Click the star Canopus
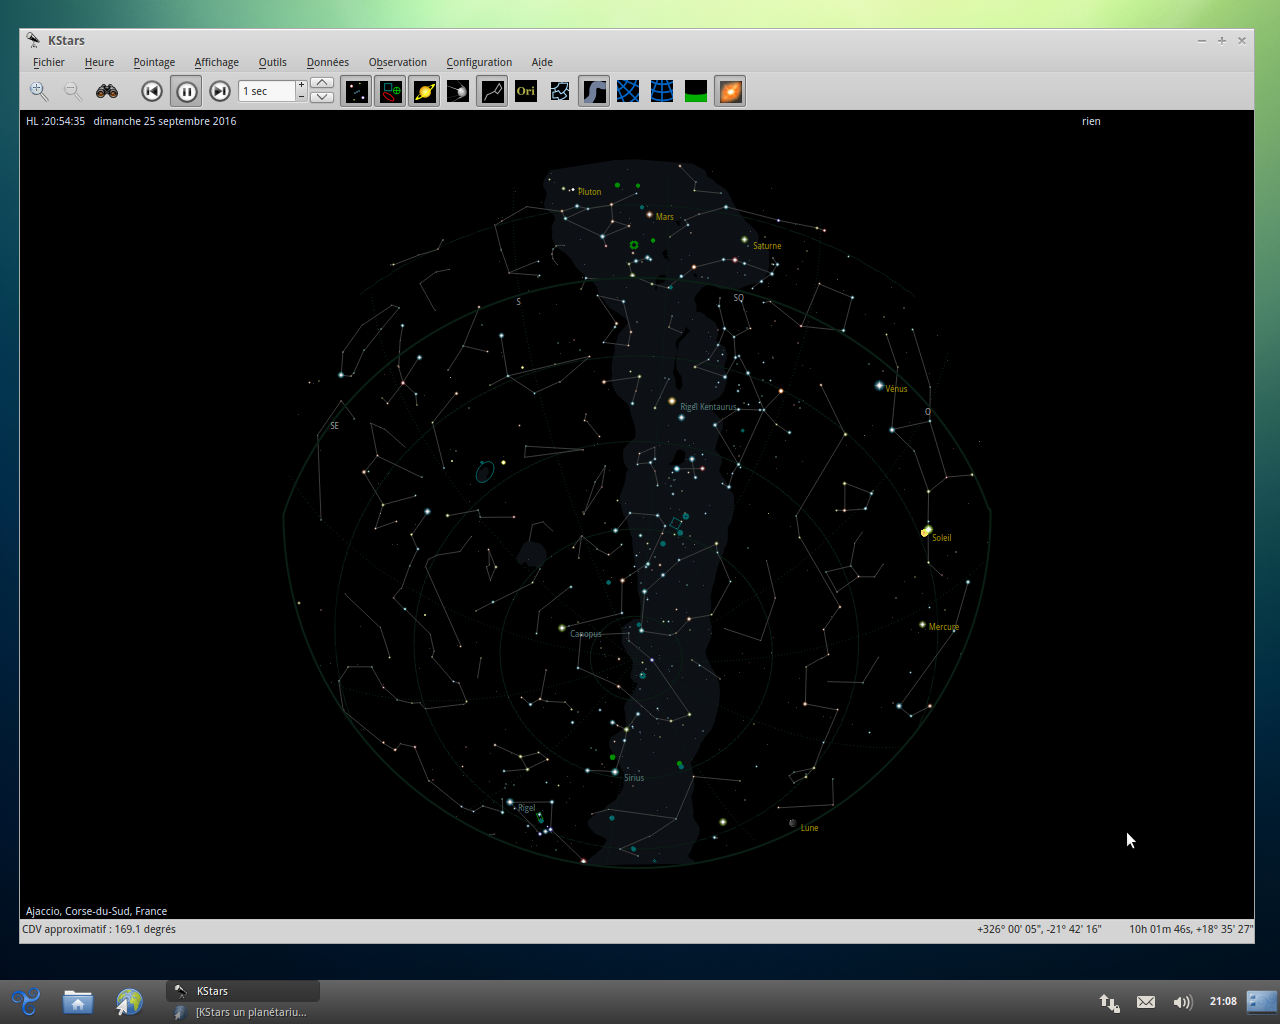 562,628
